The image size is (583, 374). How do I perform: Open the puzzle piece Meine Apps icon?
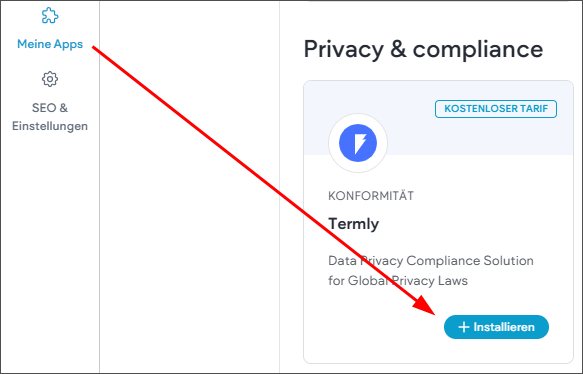coord(50,16)
